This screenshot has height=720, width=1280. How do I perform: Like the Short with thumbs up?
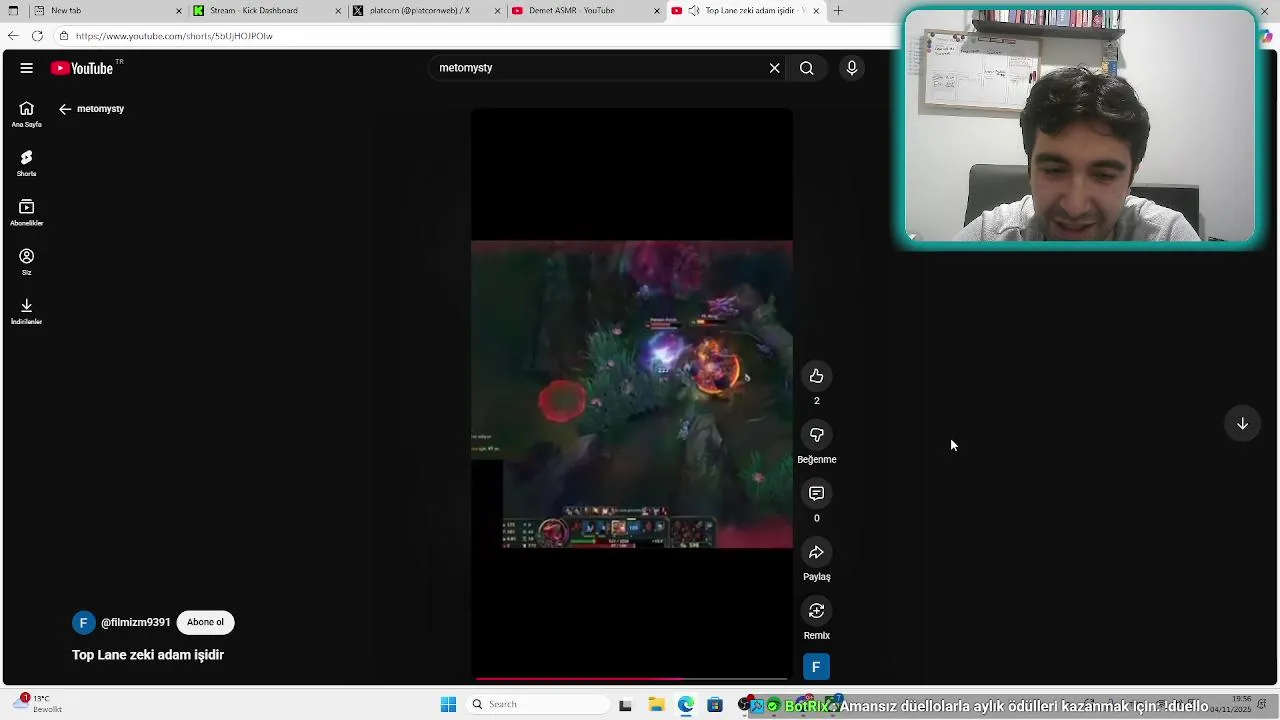[x=817, y=376]
